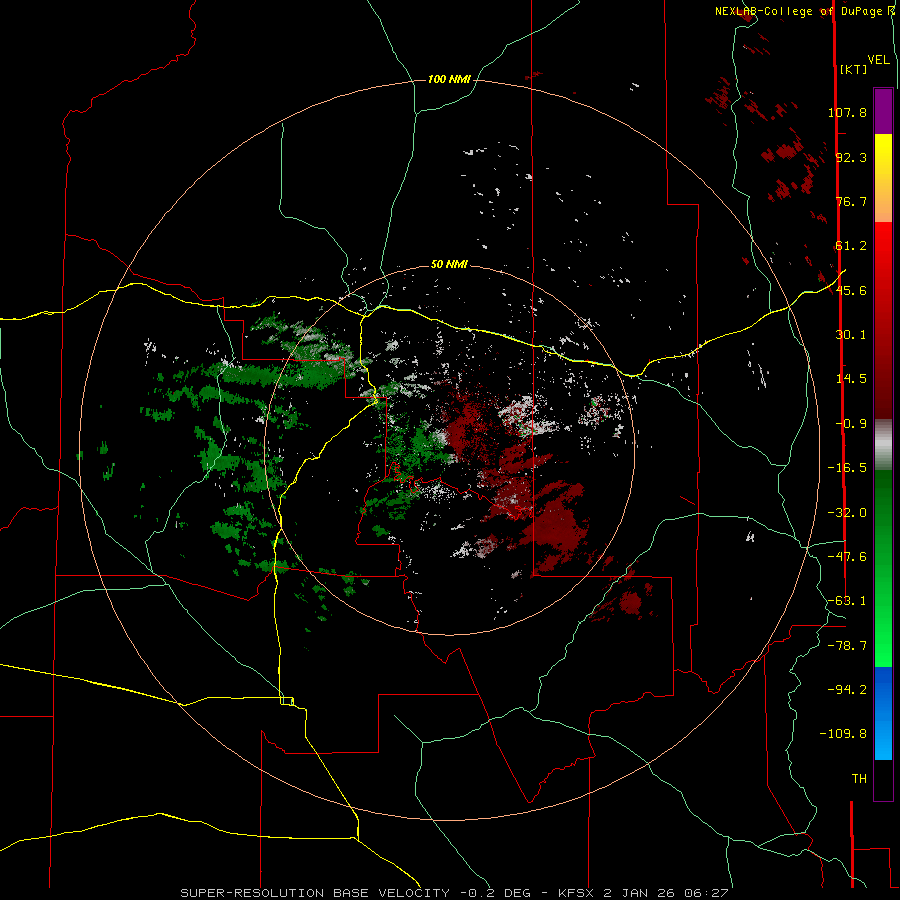The width and height of the screenshot is (900, 900).
Task: Click the 61.2 legend value
Action: (851, 246)
